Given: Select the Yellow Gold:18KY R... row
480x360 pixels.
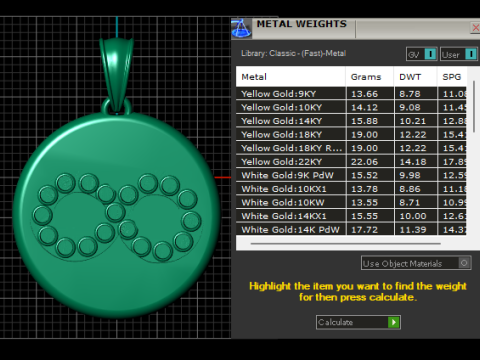Looking at the screenshot, I should click(351, 148).
